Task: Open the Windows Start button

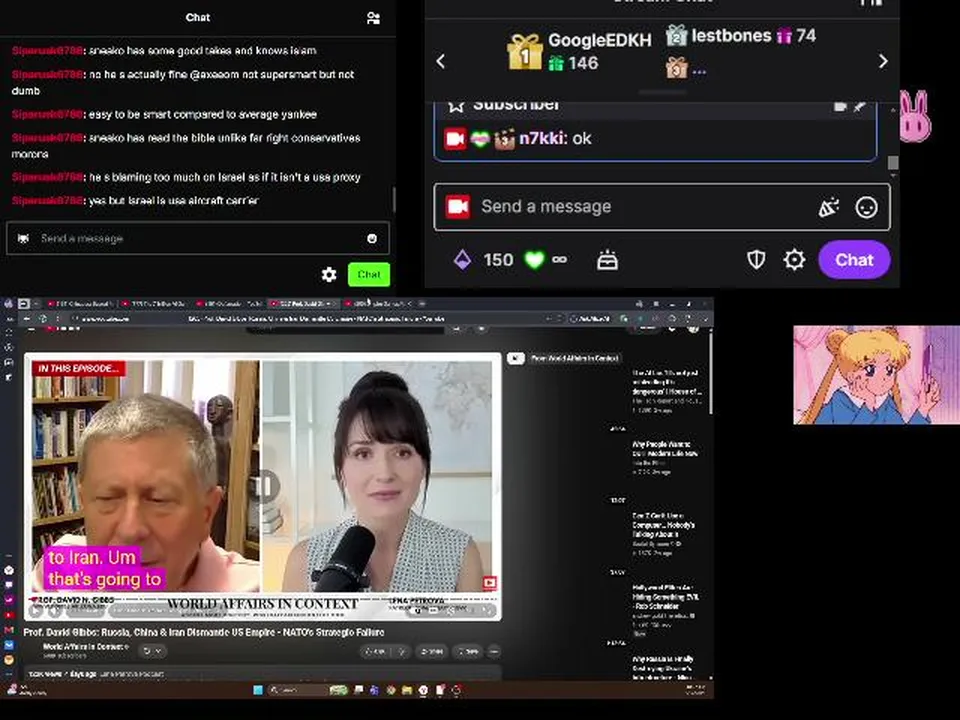Action: tap(258, 690)
